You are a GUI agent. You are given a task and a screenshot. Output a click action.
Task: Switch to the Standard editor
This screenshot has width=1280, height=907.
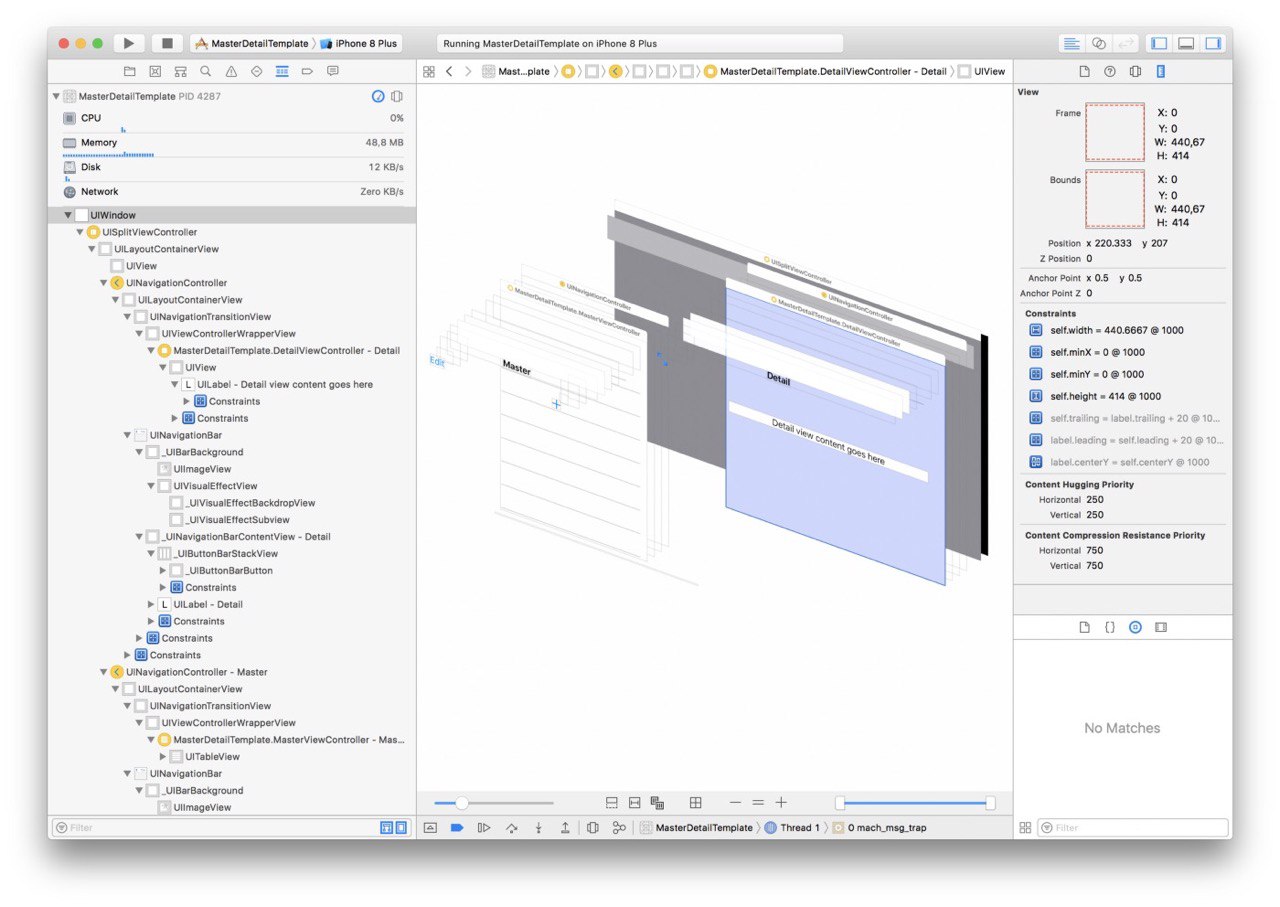click(1071, 43)
